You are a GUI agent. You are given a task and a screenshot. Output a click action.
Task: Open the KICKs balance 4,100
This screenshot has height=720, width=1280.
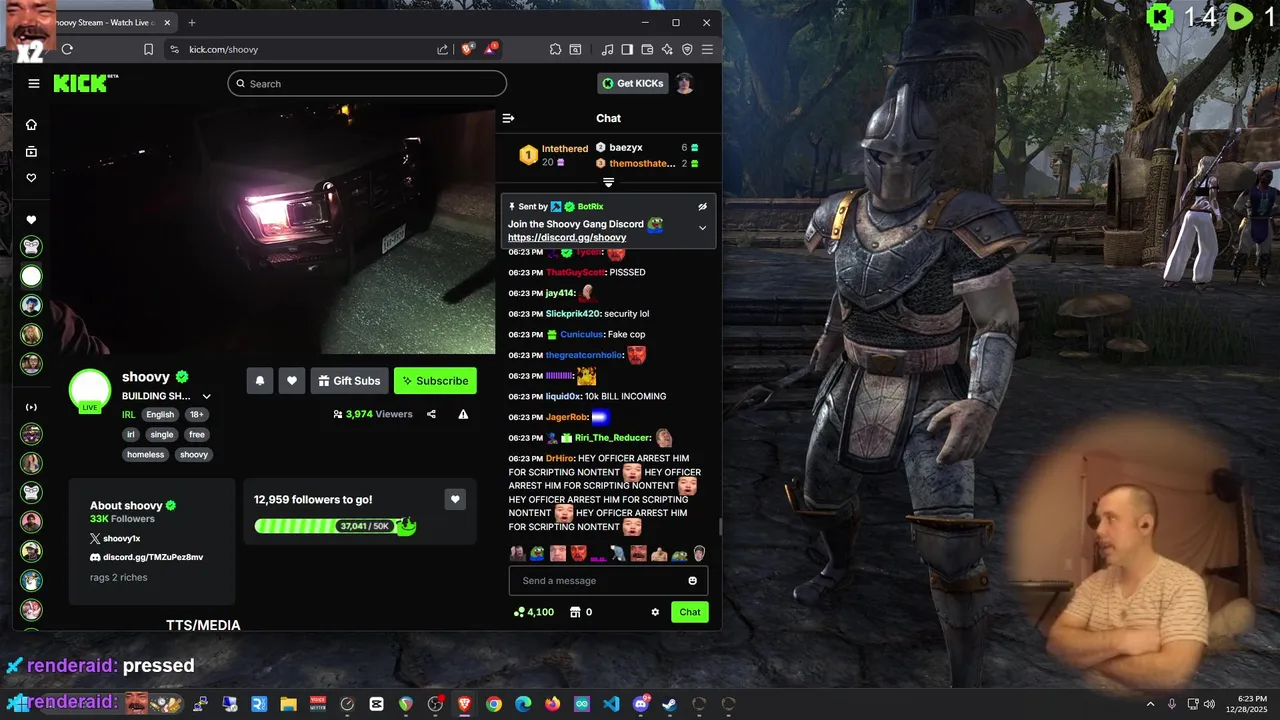533,612
